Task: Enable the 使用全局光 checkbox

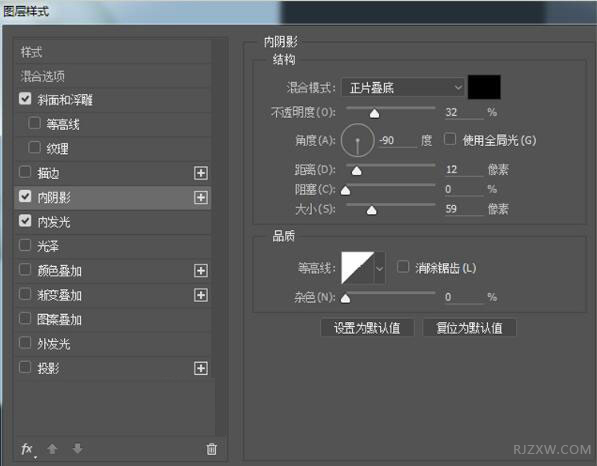Action: coord(450,139)
